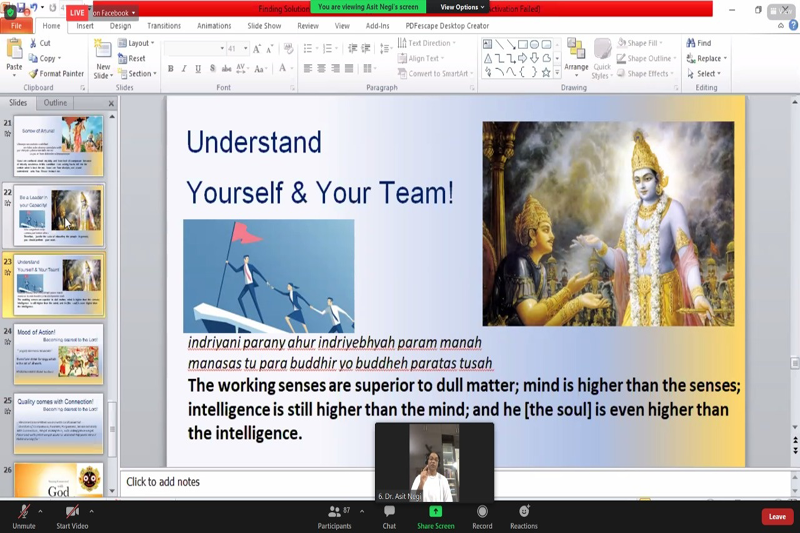The height and width of the screenshot is (533, 800).
Task: Click the Format Painter tool
Action: tap(56, 73)
